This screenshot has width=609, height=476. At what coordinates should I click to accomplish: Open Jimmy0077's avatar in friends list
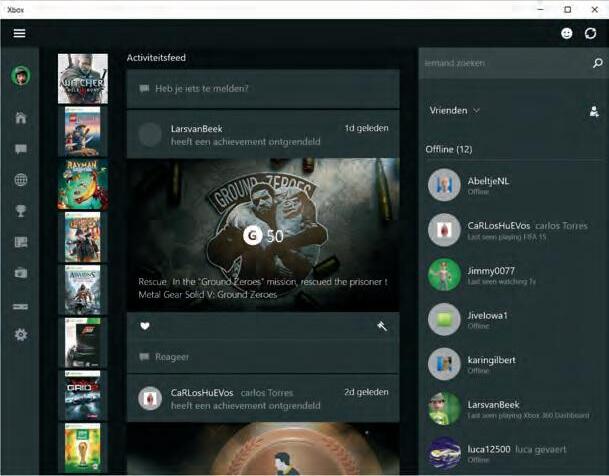pos(444,274)
